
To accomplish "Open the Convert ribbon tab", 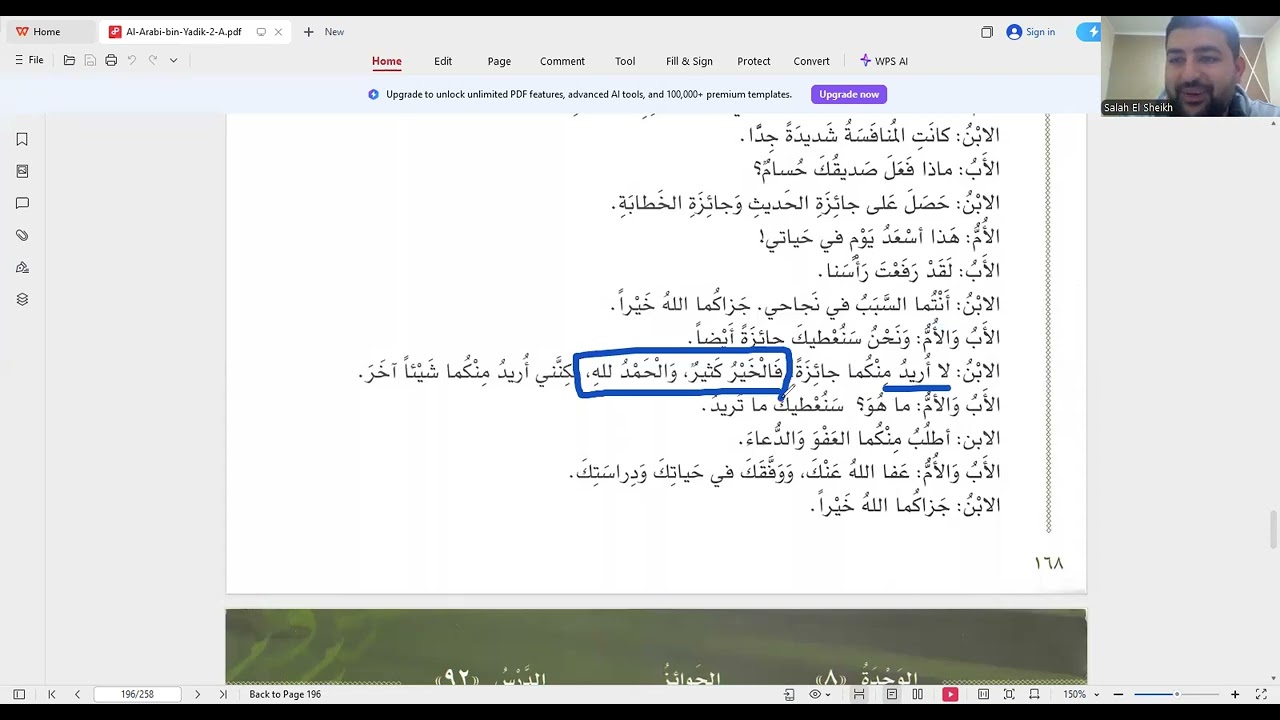I will click(x=811, y=61).
